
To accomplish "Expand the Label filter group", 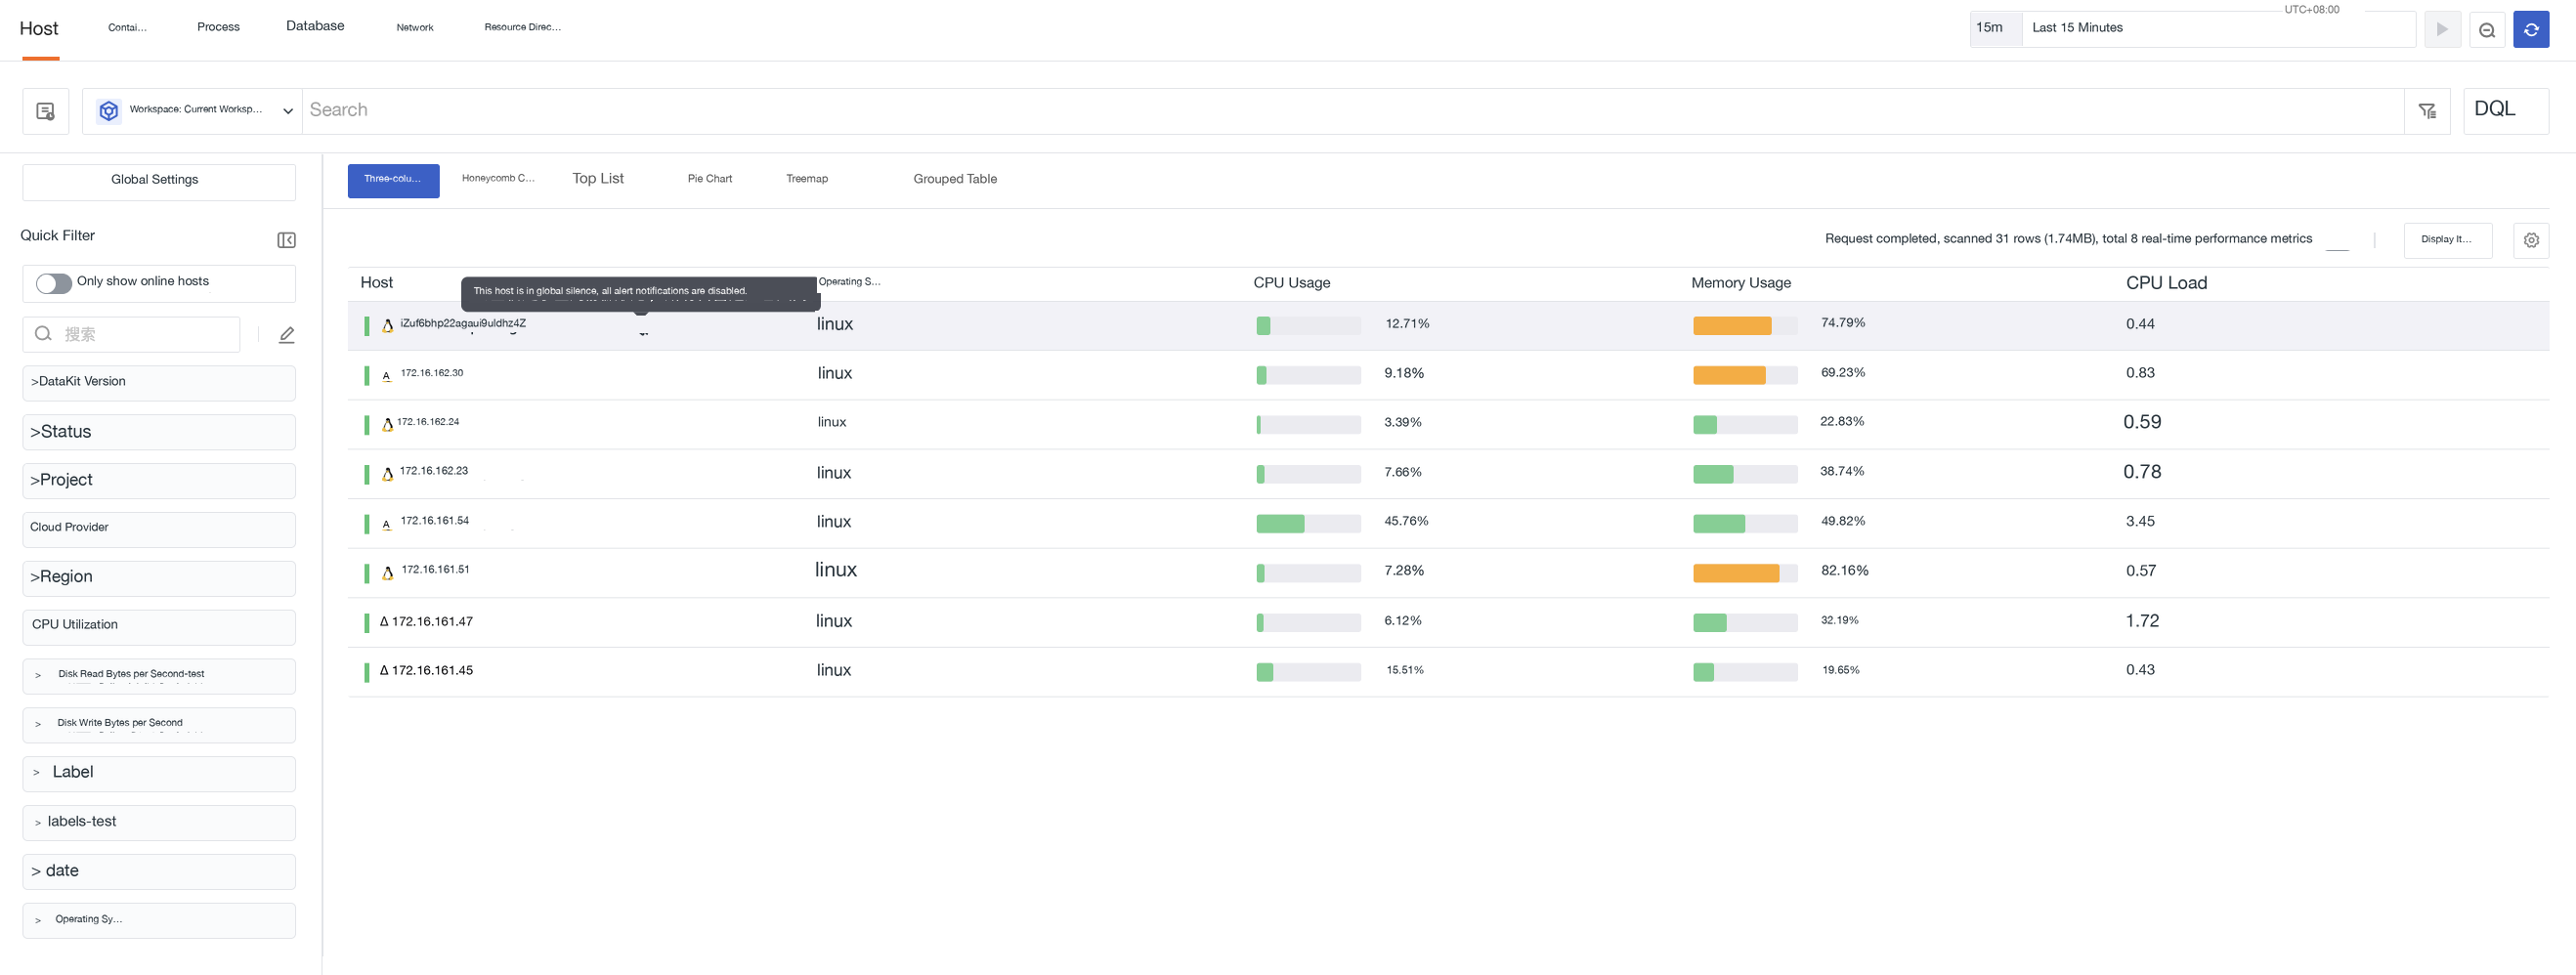I will coord(159,773).
